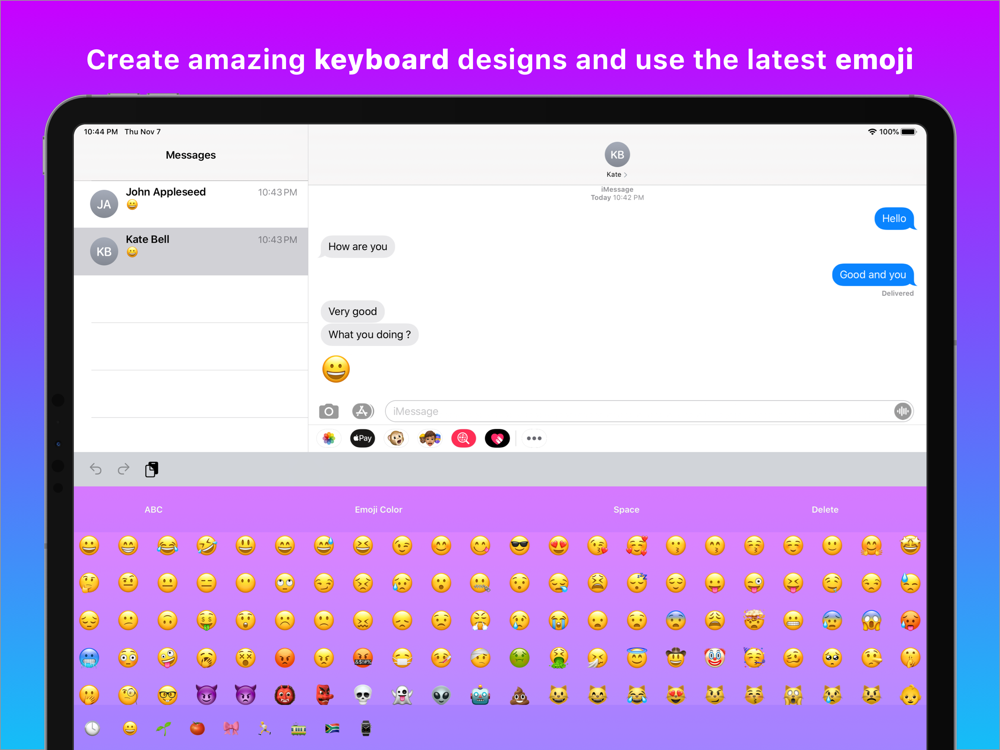The width and height of the screenshot is (1000, 750).
Task: Insert the halo angel face emoji
Action: click(x=636, y=658)
